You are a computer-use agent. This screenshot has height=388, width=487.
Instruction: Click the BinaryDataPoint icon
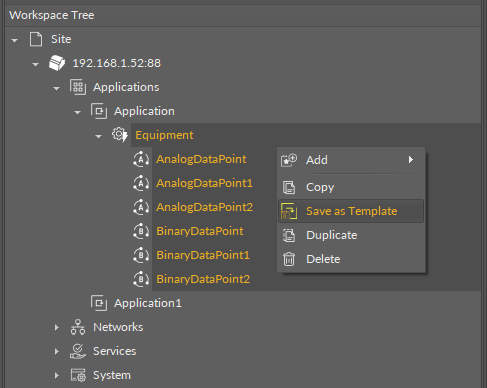(141, 231)
